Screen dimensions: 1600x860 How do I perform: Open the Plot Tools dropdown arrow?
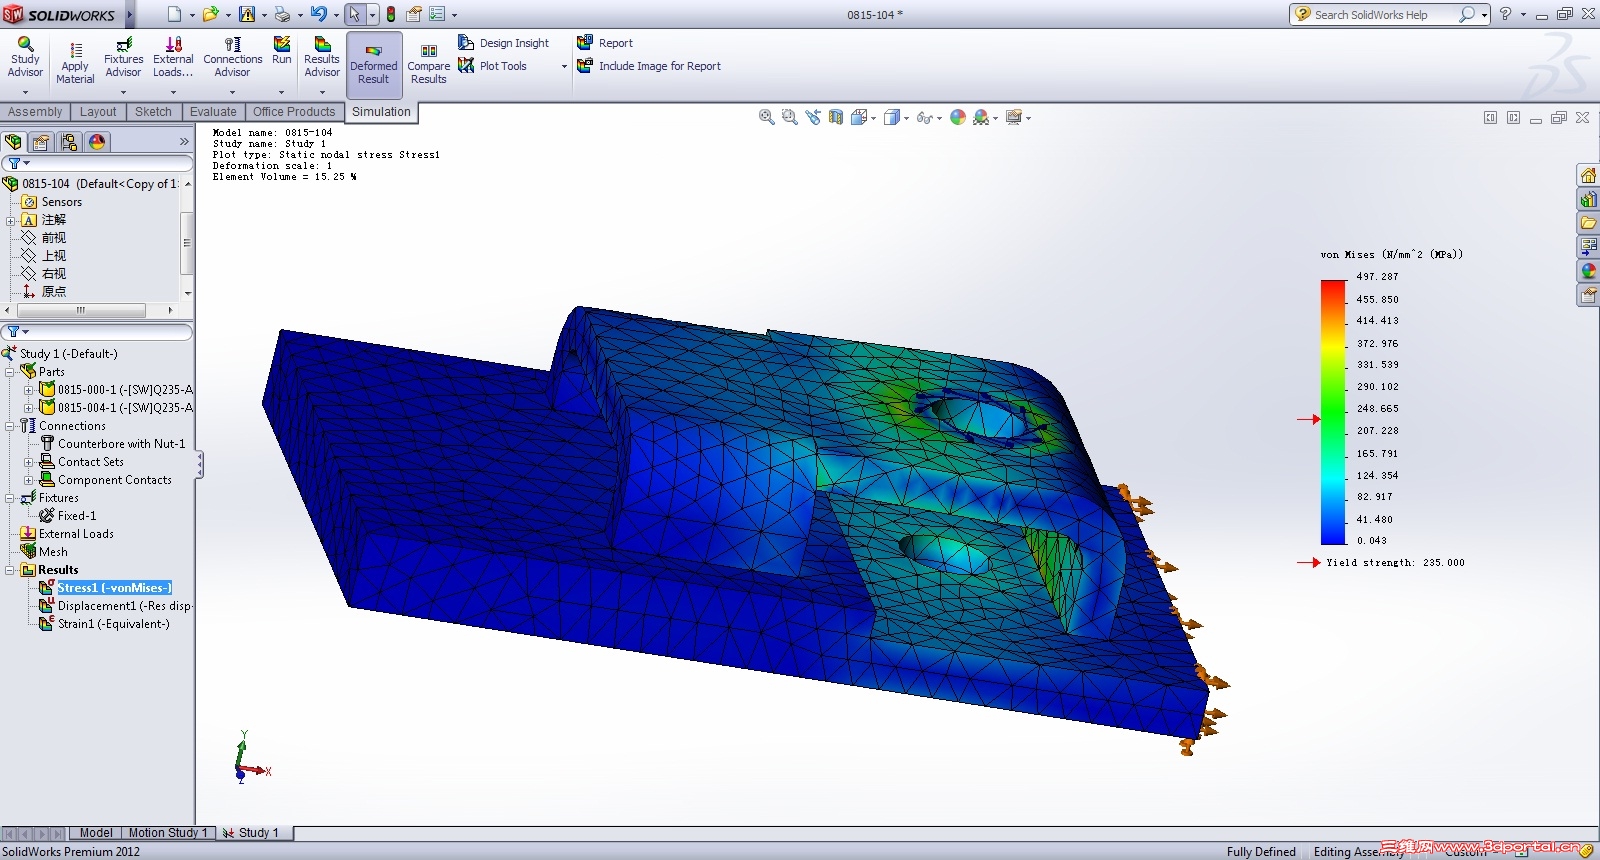coord(564,67)
